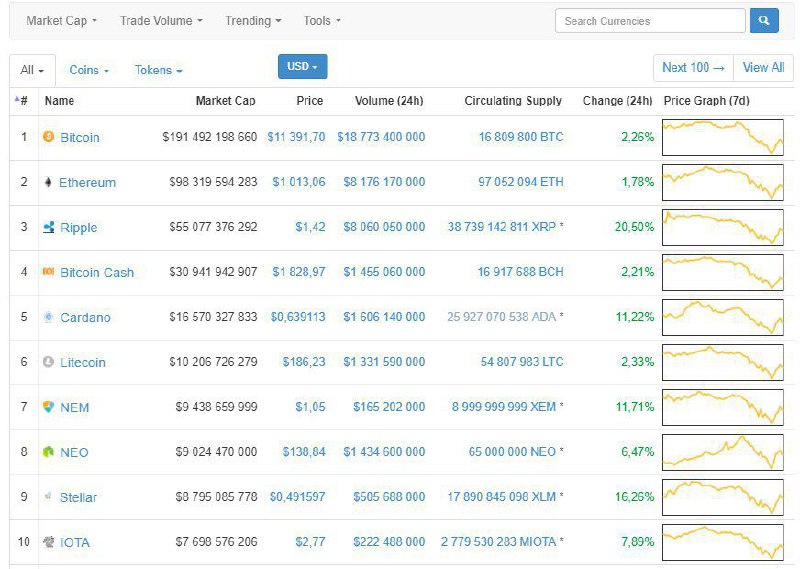
Task: Click the View All button
Action: coord(763,67)
